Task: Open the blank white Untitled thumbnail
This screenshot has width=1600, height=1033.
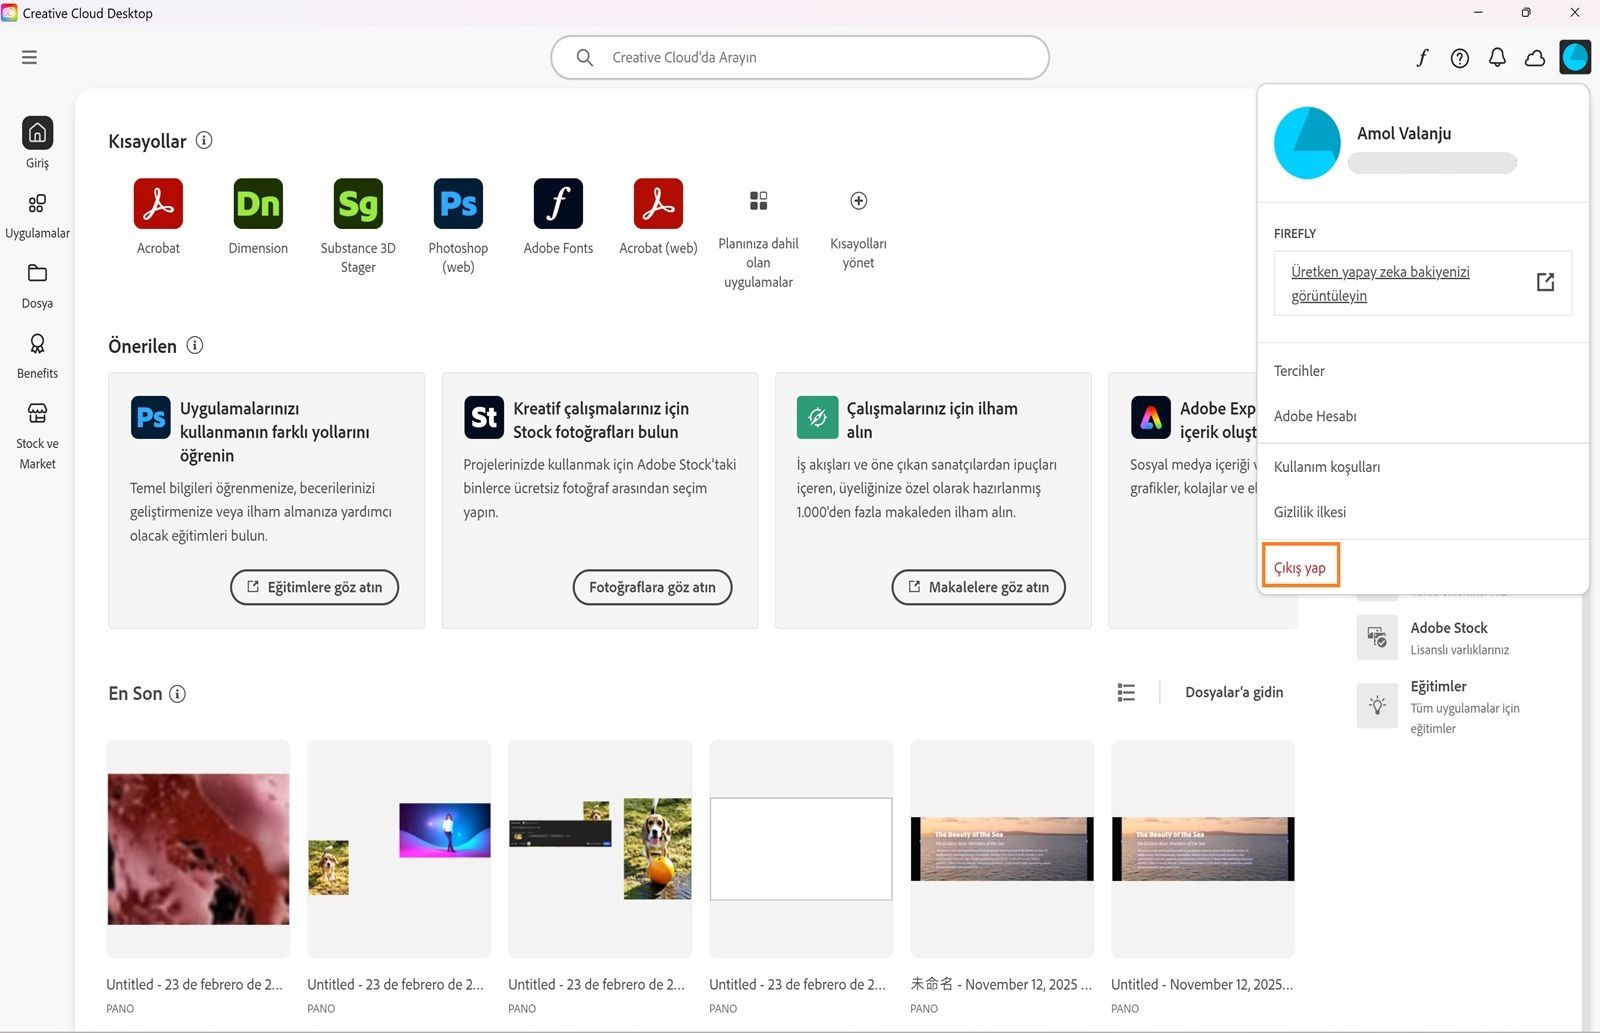Action: tap(801, 849)
